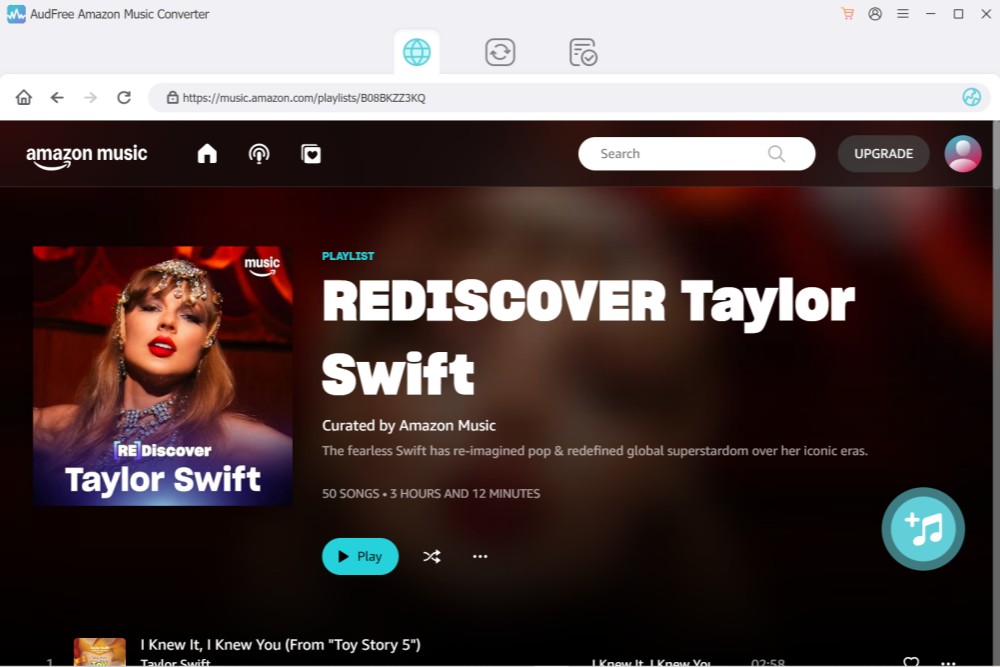Add playlist to conversion with music button

click(923, 529)
